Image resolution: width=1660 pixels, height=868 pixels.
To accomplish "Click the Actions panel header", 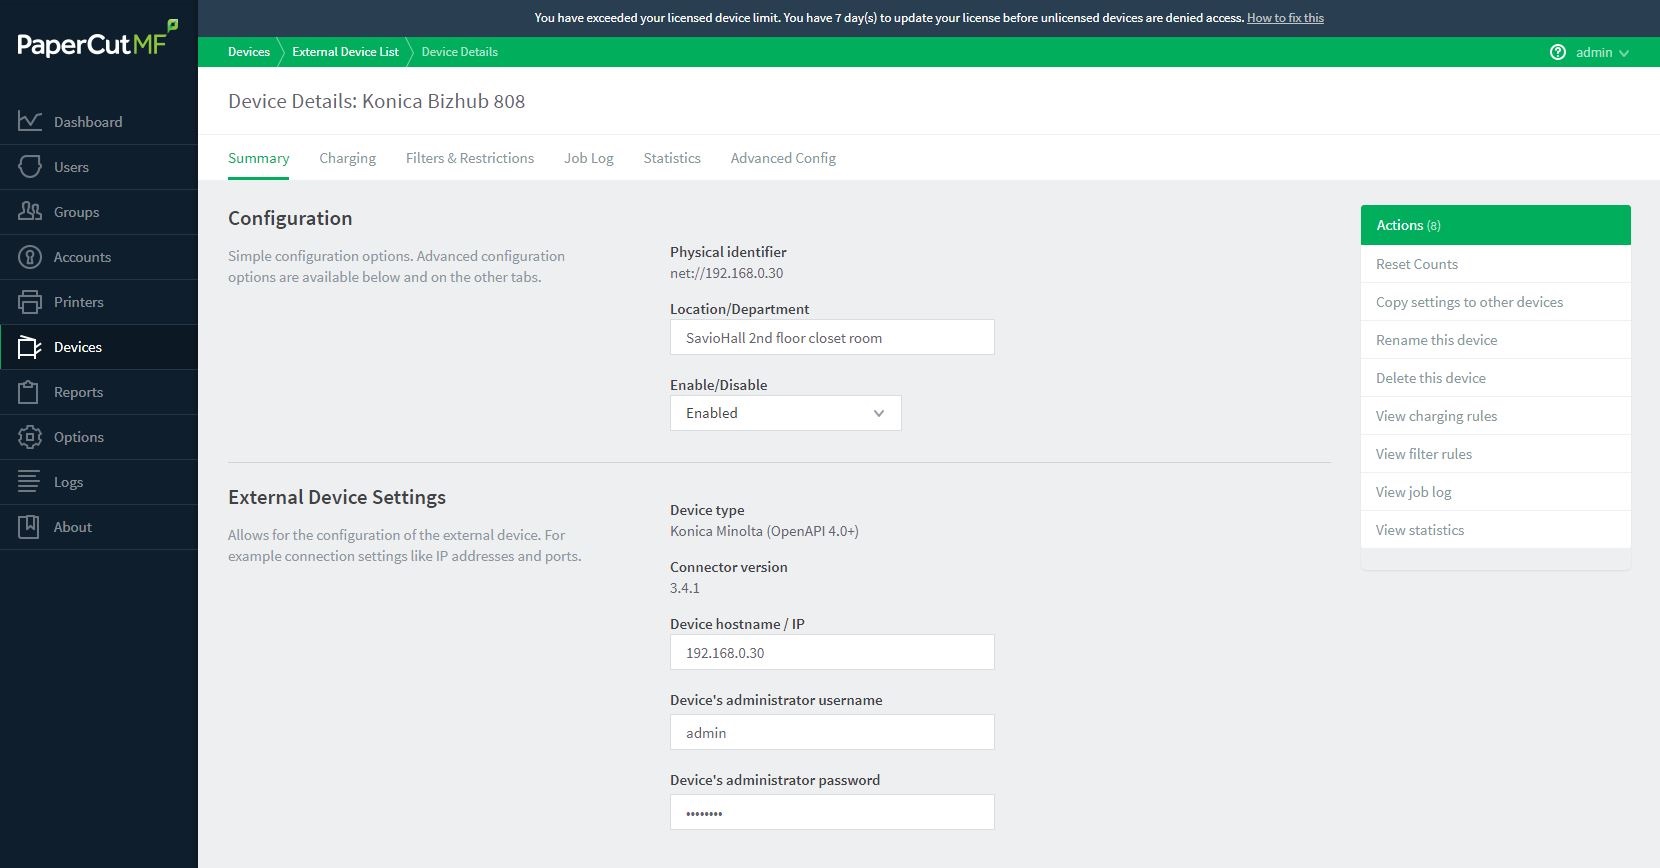I will (x=1496, y=225).
